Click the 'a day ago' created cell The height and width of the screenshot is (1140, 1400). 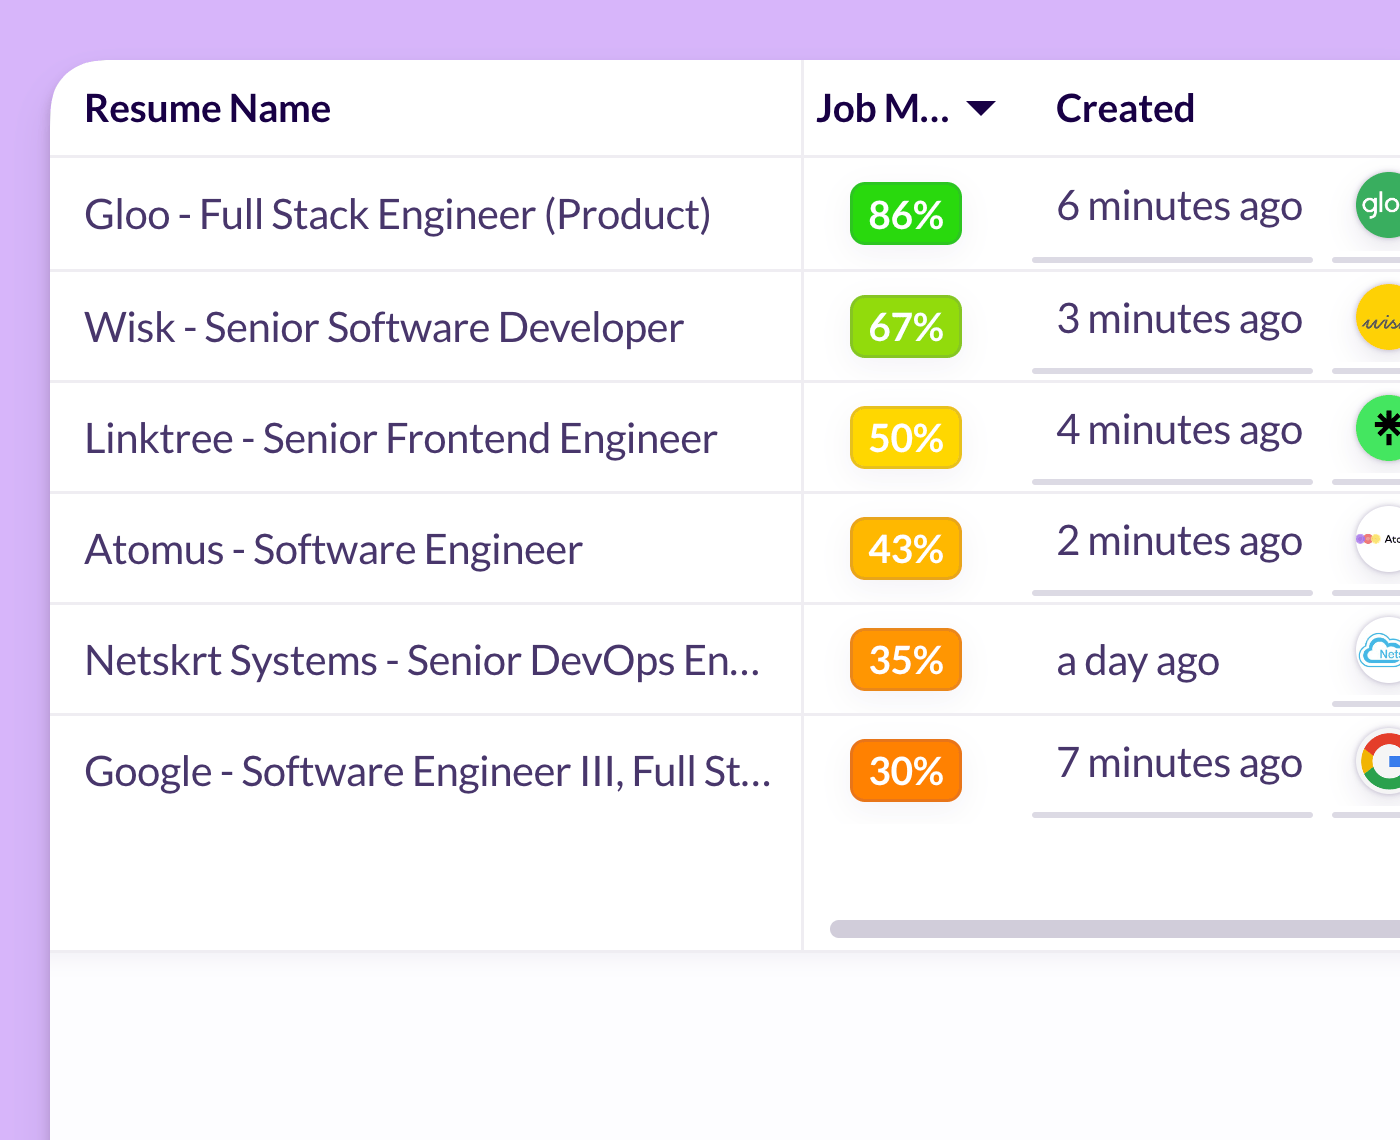[1138, 661]
